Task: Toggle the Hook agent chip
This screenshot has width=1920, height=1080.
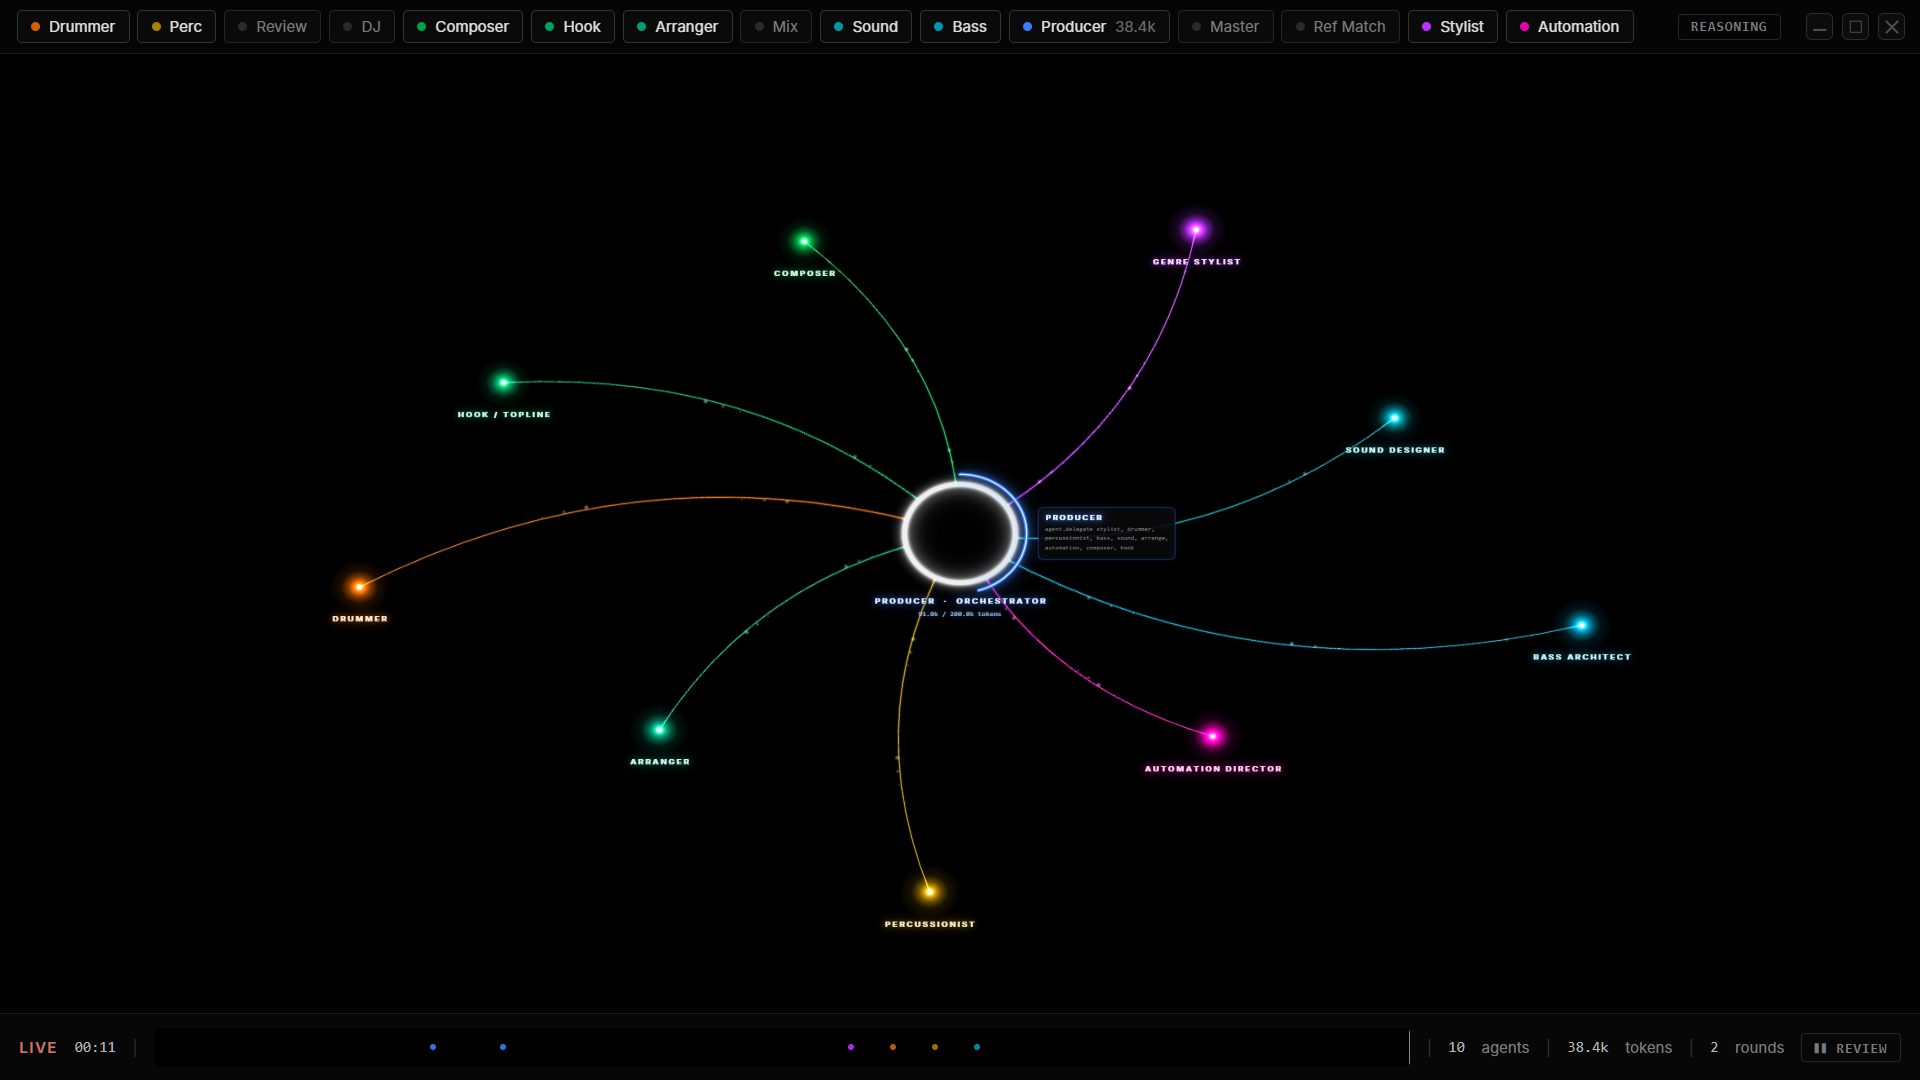Action: tap(573, 27)
